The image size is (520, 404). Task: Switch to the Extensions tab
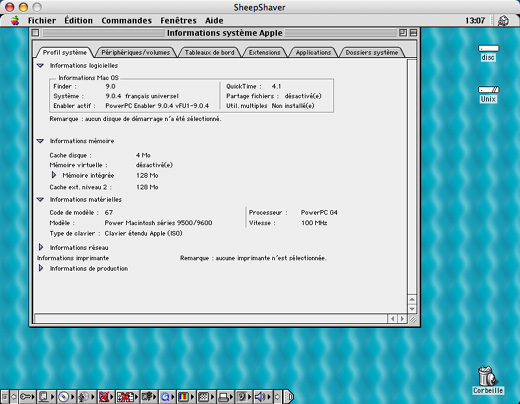265,52
